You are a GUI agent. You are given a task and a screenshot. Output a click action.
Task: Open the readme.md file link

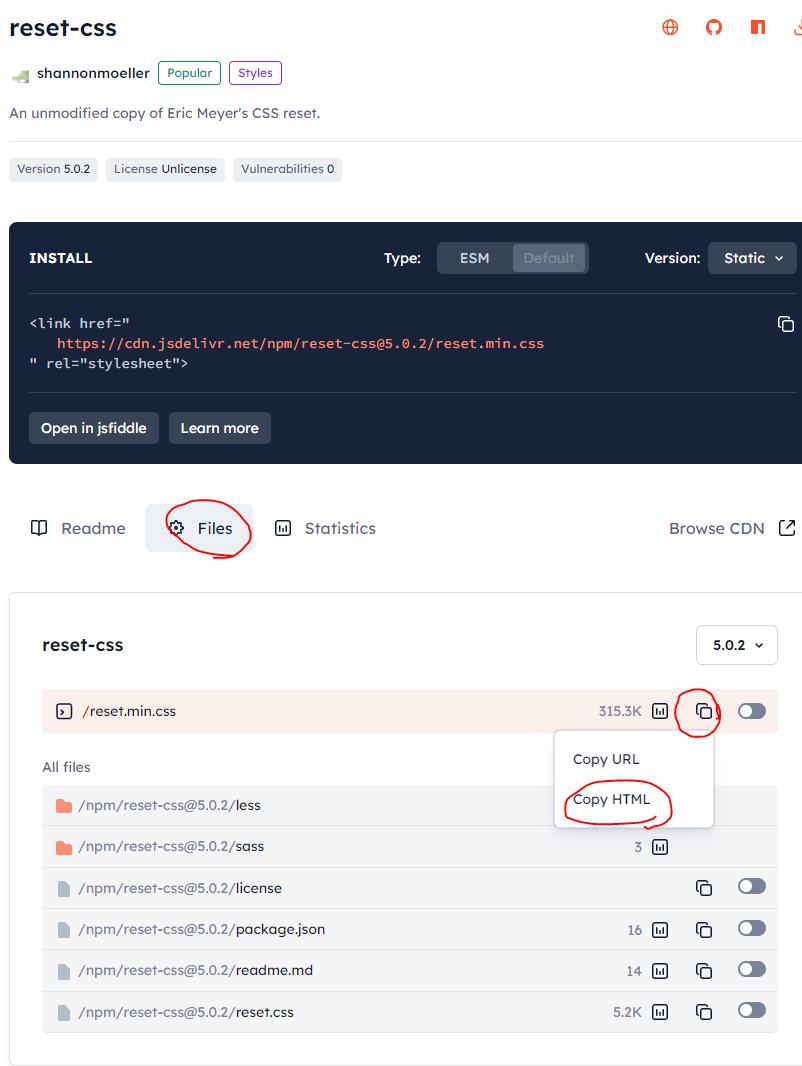coord(196,971)
